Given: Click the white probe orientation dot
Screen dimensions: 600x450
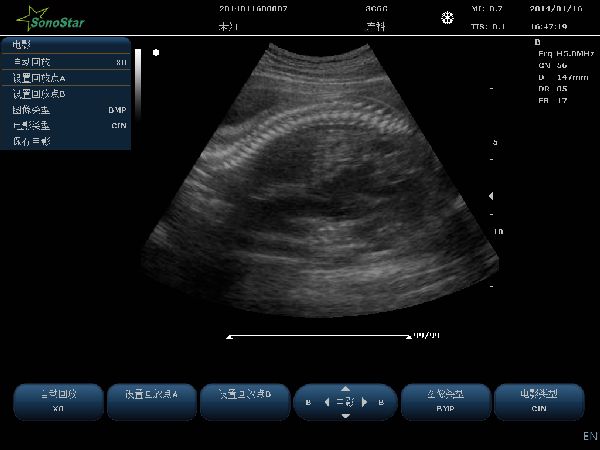Looking at the screenshot, I should pyautogui.click(x=156, y=52).
